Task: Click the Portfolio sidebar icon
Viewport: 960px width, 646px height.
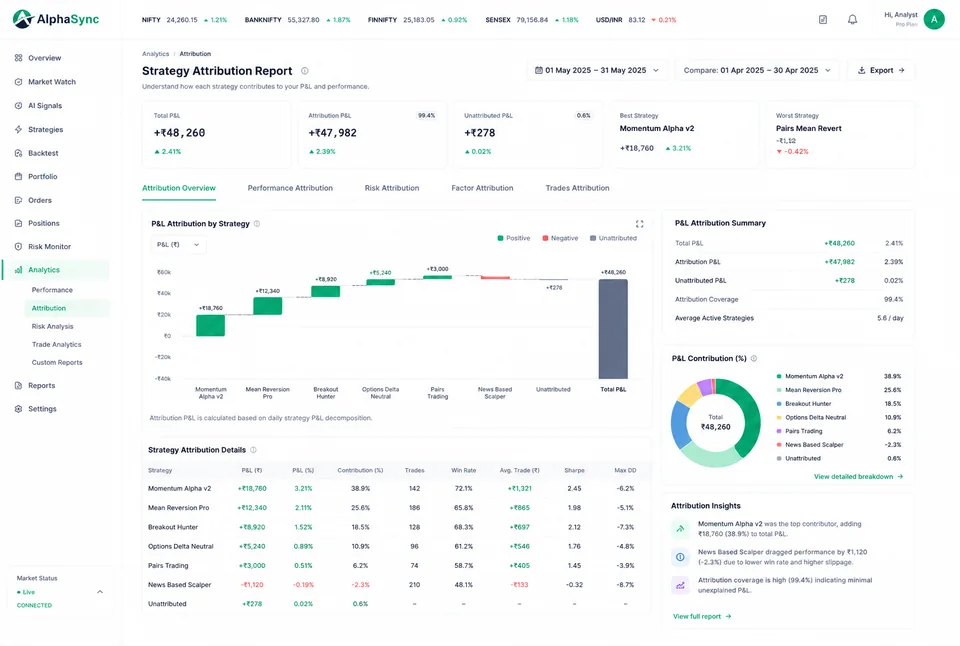Action: click(x=18, y=176)
